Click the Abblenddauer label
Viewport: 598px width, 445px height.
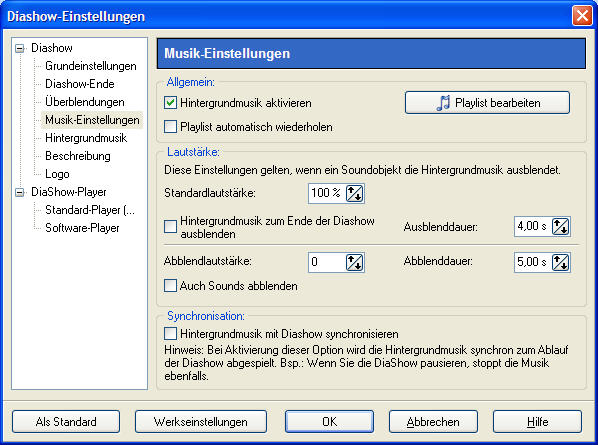(438, 261)
